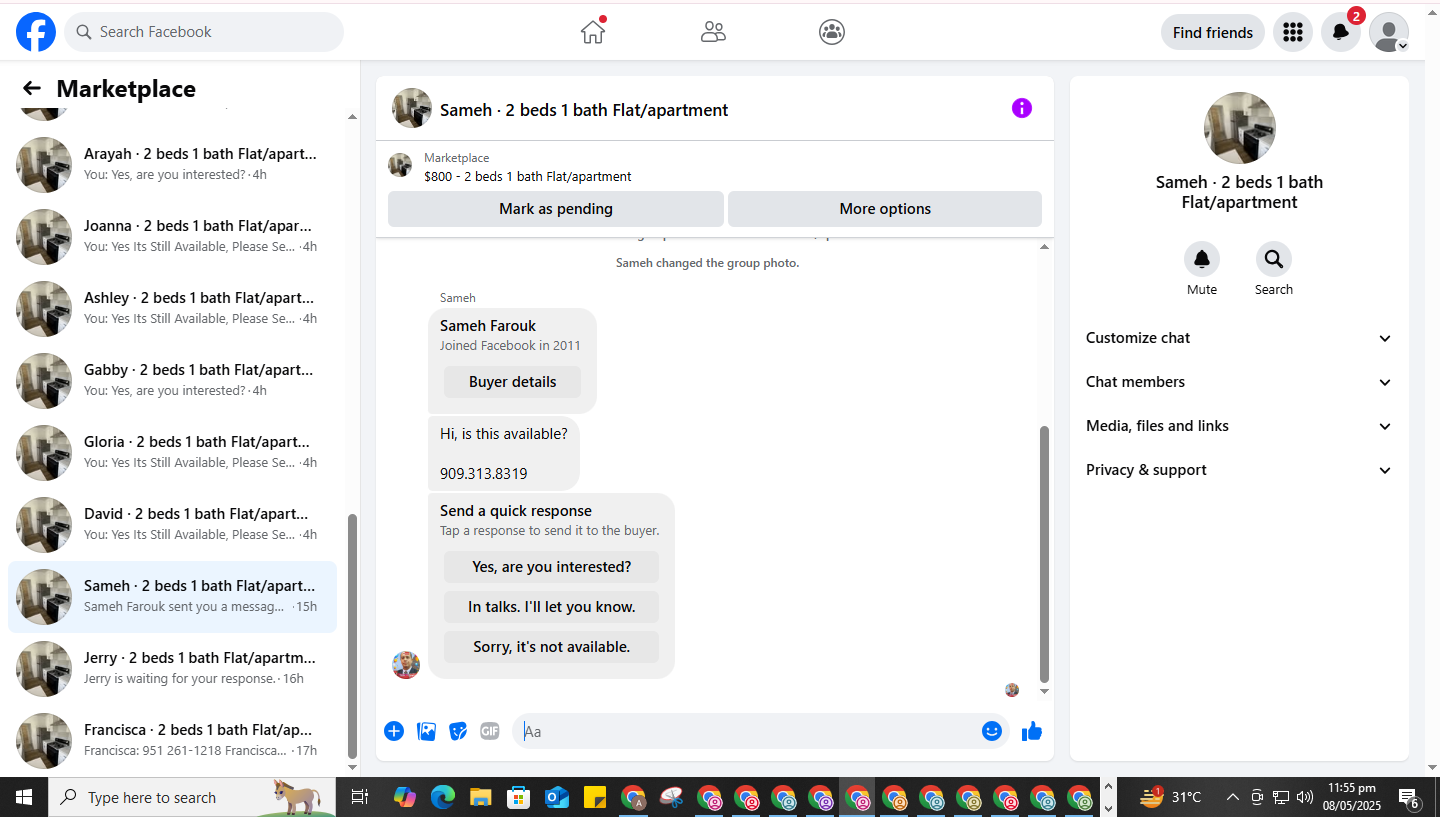Open Francisca conversation

[172, 741]
